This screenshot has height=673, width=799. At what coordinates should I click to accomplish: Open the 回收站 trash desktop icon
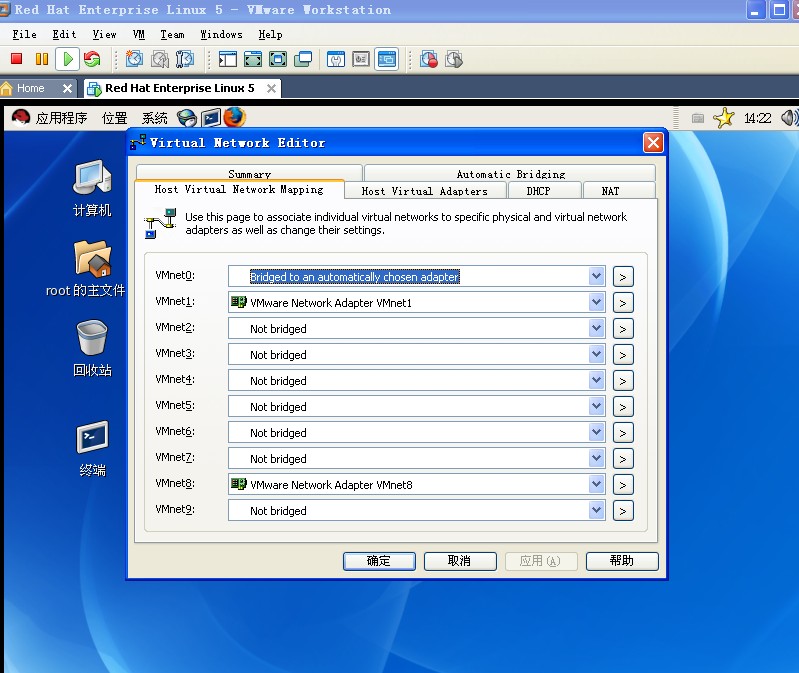(x=92, y=338)
